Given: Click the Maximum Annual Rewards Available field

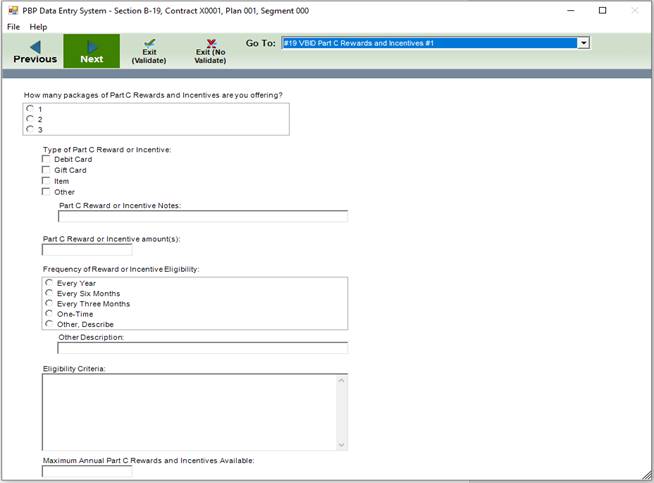Looking at the screenshot, I should point(87,471).
